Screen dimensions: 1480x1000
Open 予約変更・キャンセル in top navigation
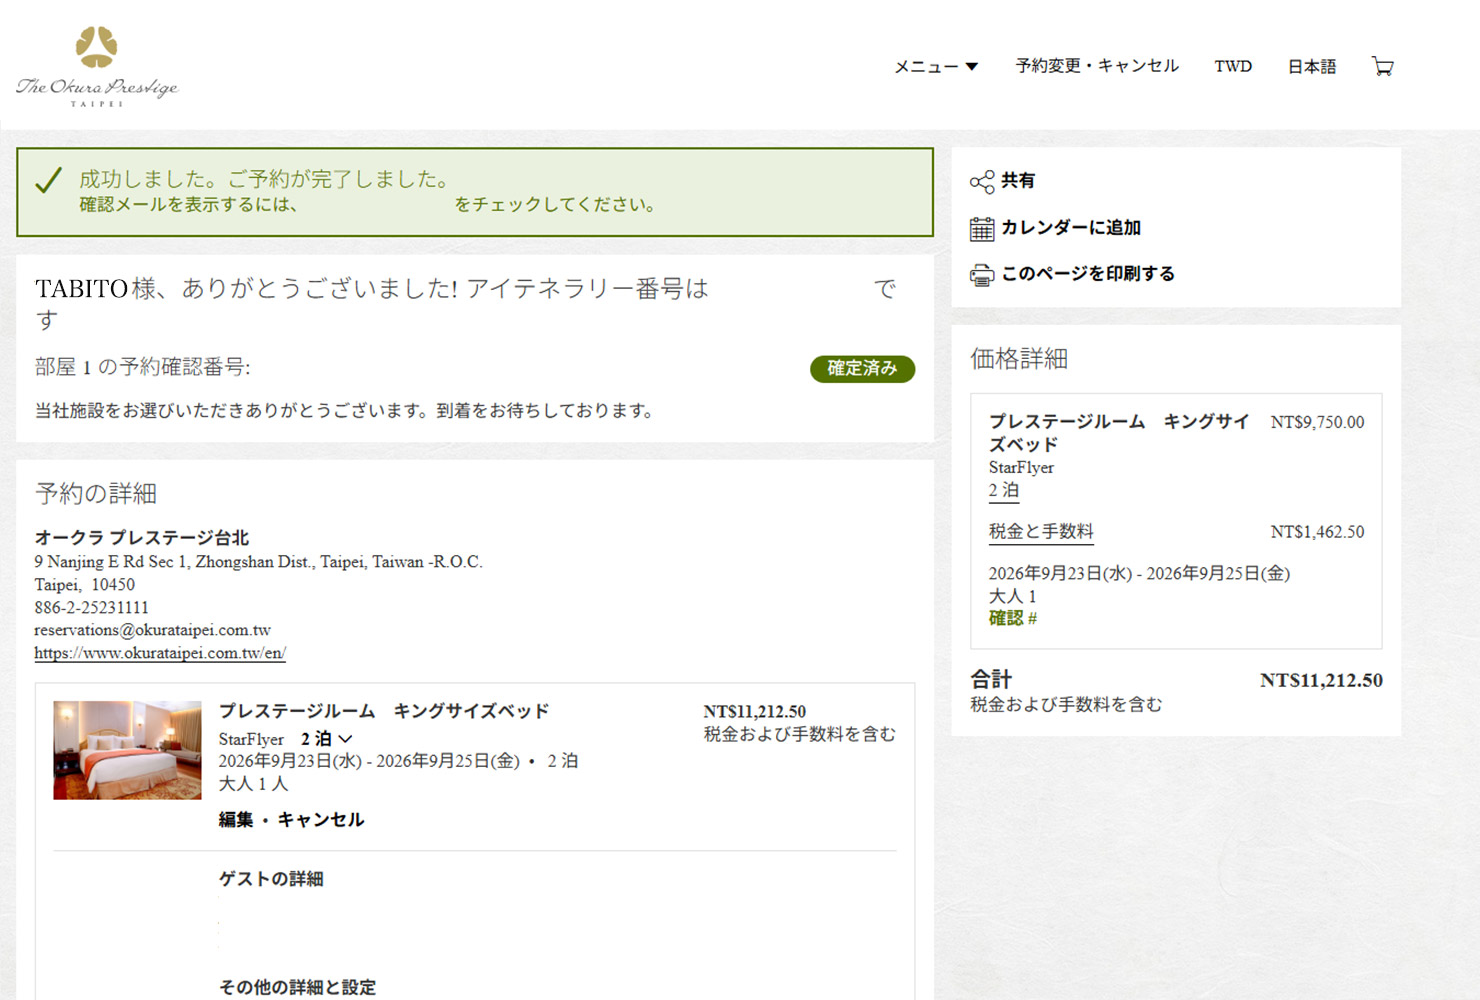pos(1097,66)
